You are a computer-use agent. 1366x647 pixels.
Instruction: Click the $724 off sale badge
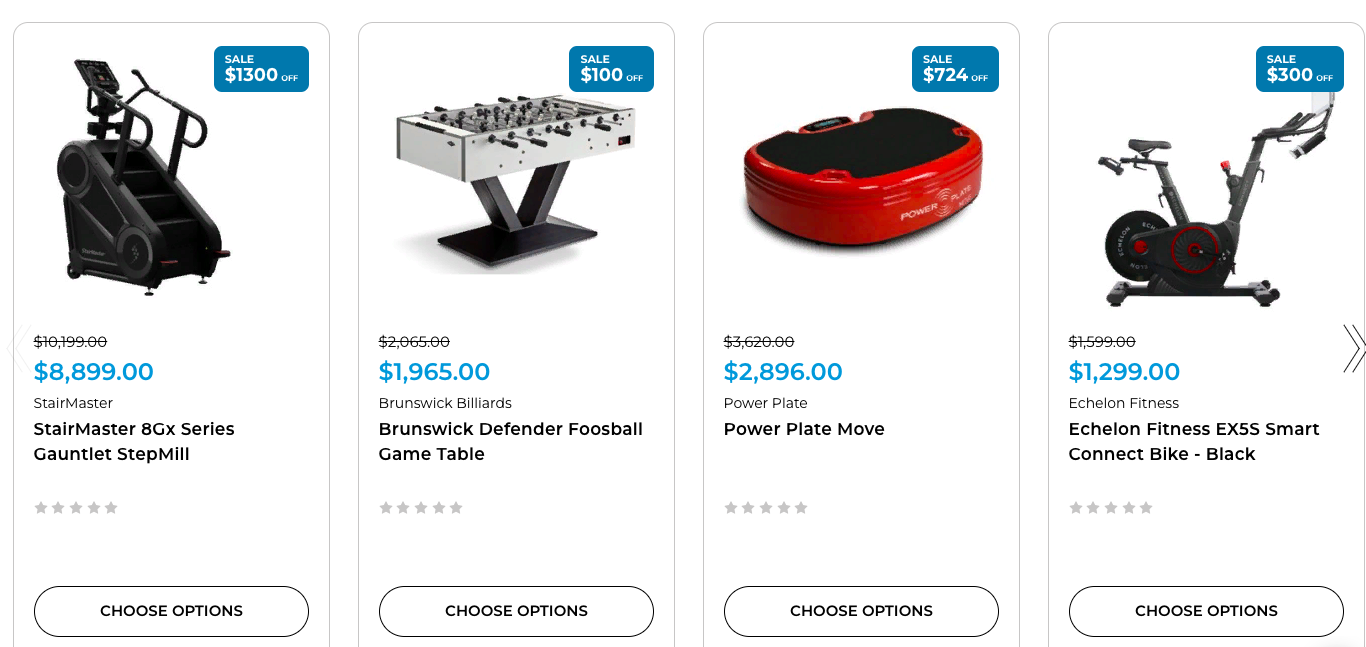tap(955, 69)
